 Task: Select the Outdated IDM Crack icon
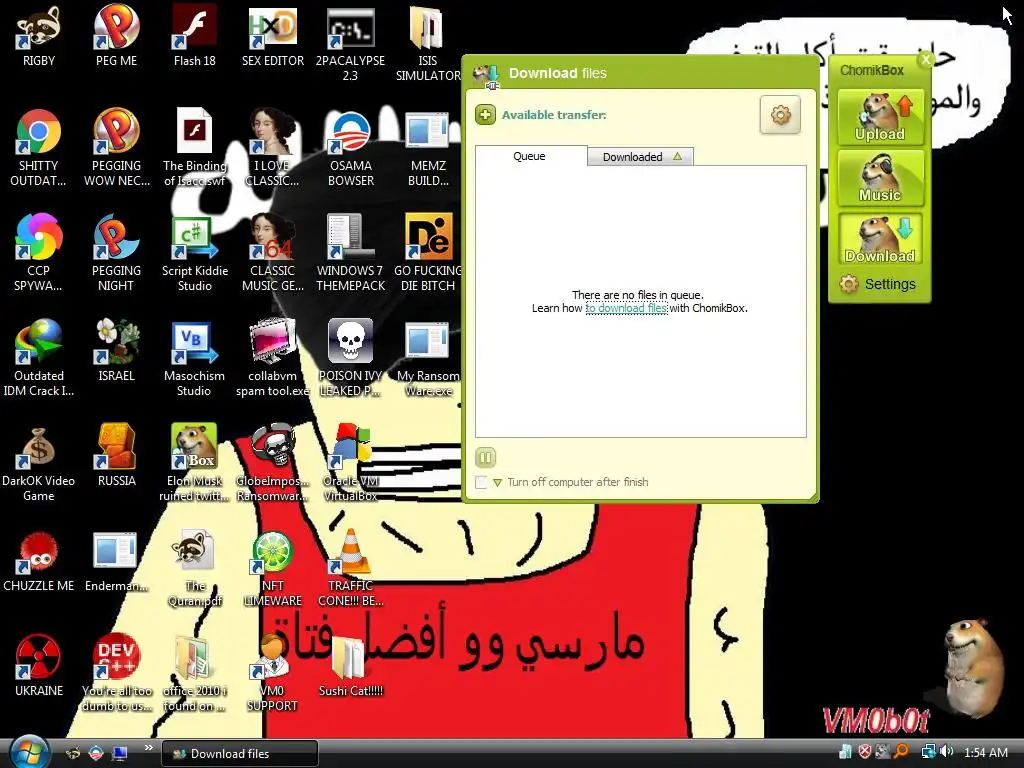pos(39,358)
